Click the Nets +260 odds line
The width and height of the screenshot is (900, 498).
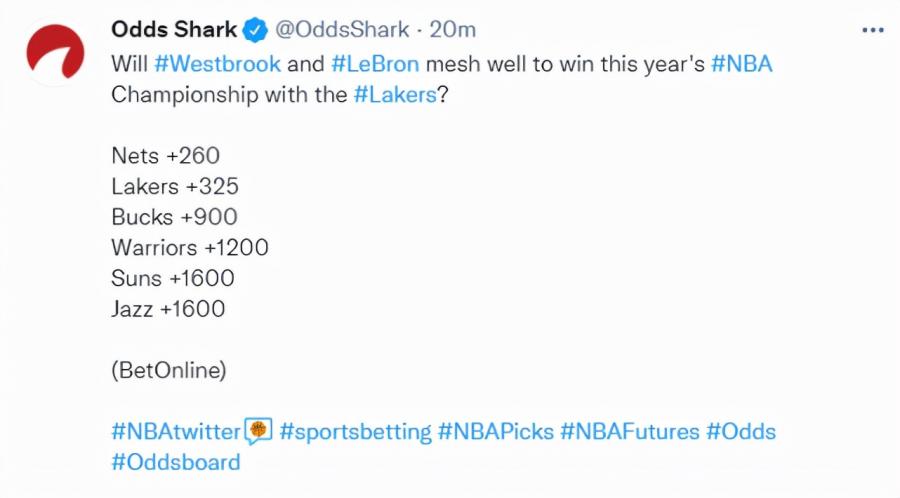[165, 155]
